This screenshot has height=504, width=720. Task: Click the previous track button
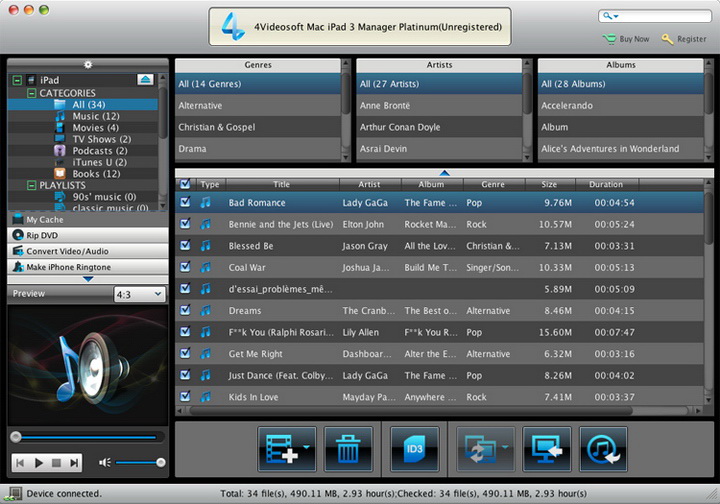(20, 463)
